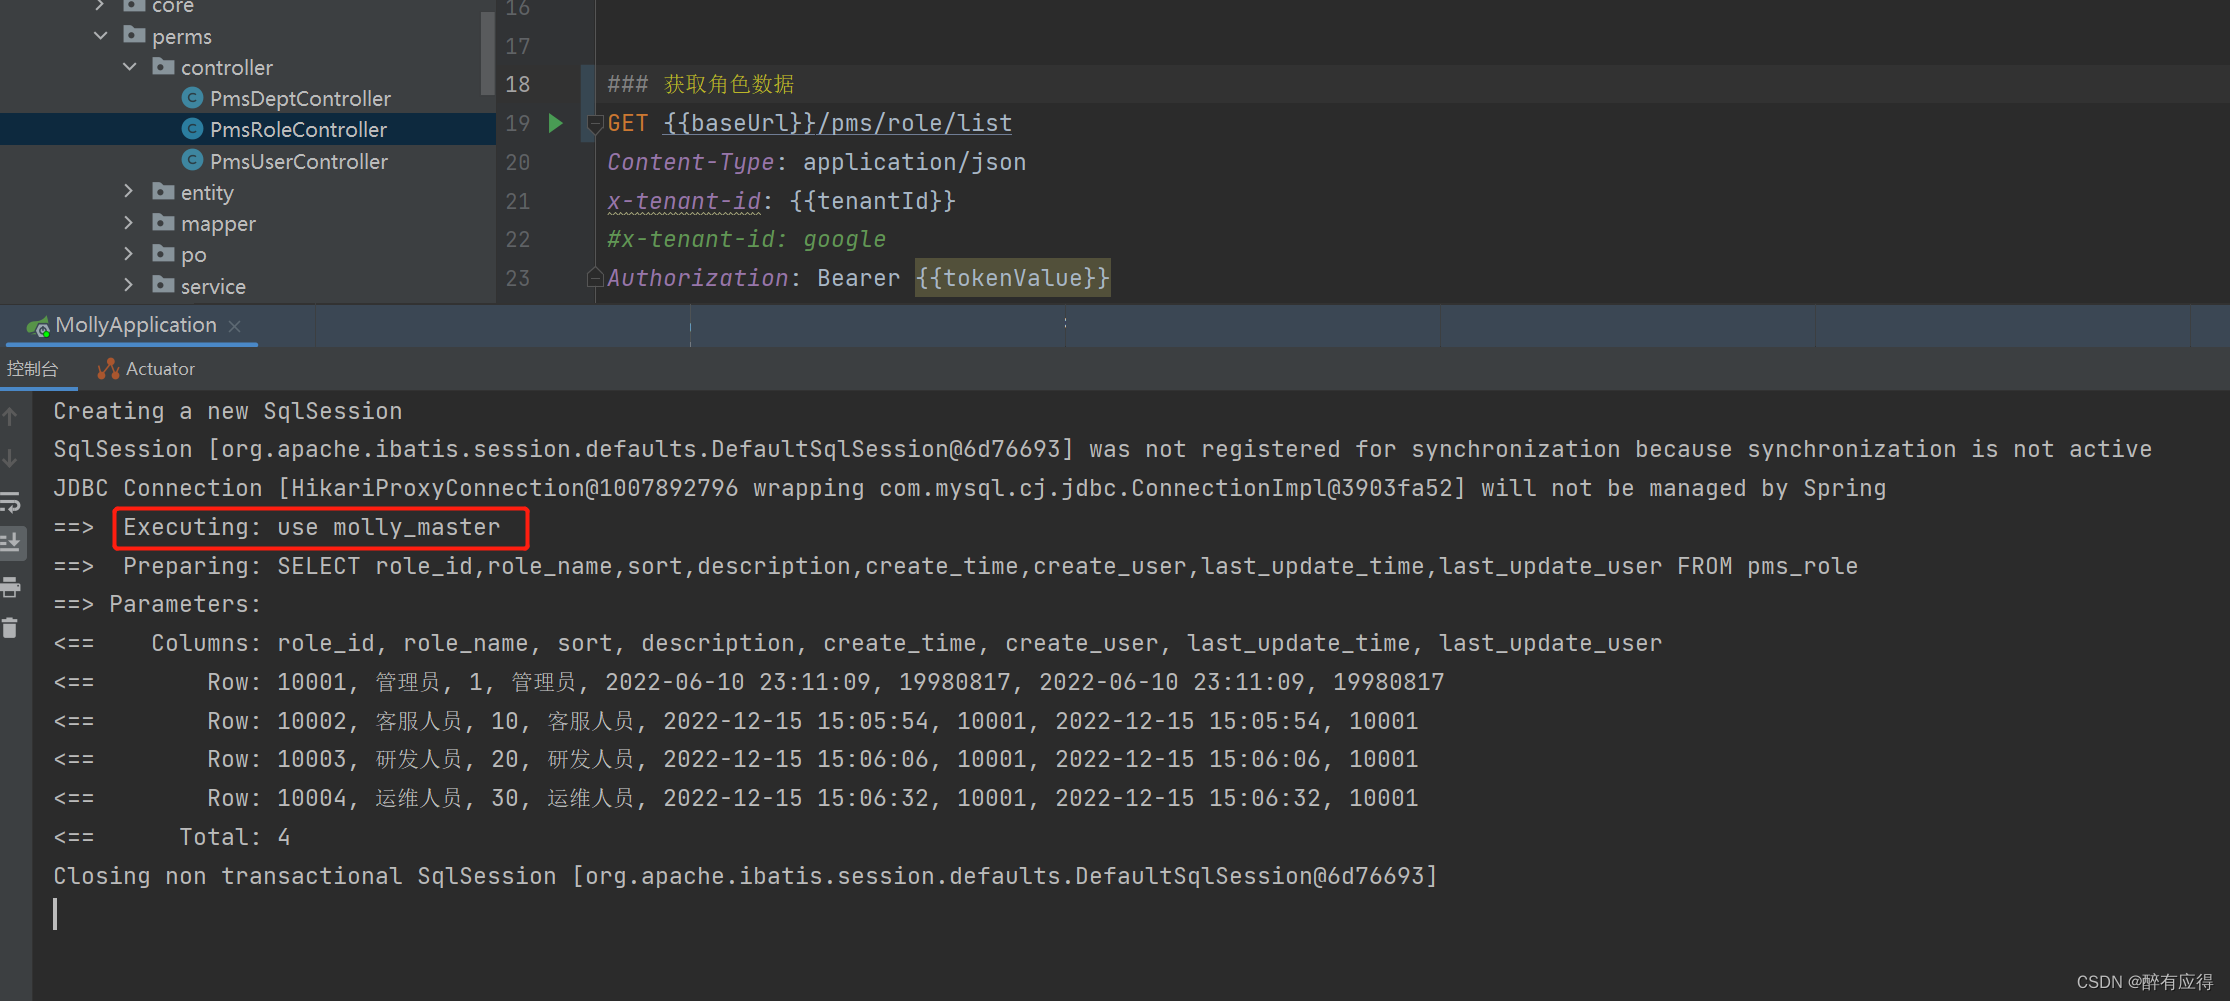The image size is (2230, 1001).
Task: Select PmsDeptController in project tree
Action: [x=300, y=98]
